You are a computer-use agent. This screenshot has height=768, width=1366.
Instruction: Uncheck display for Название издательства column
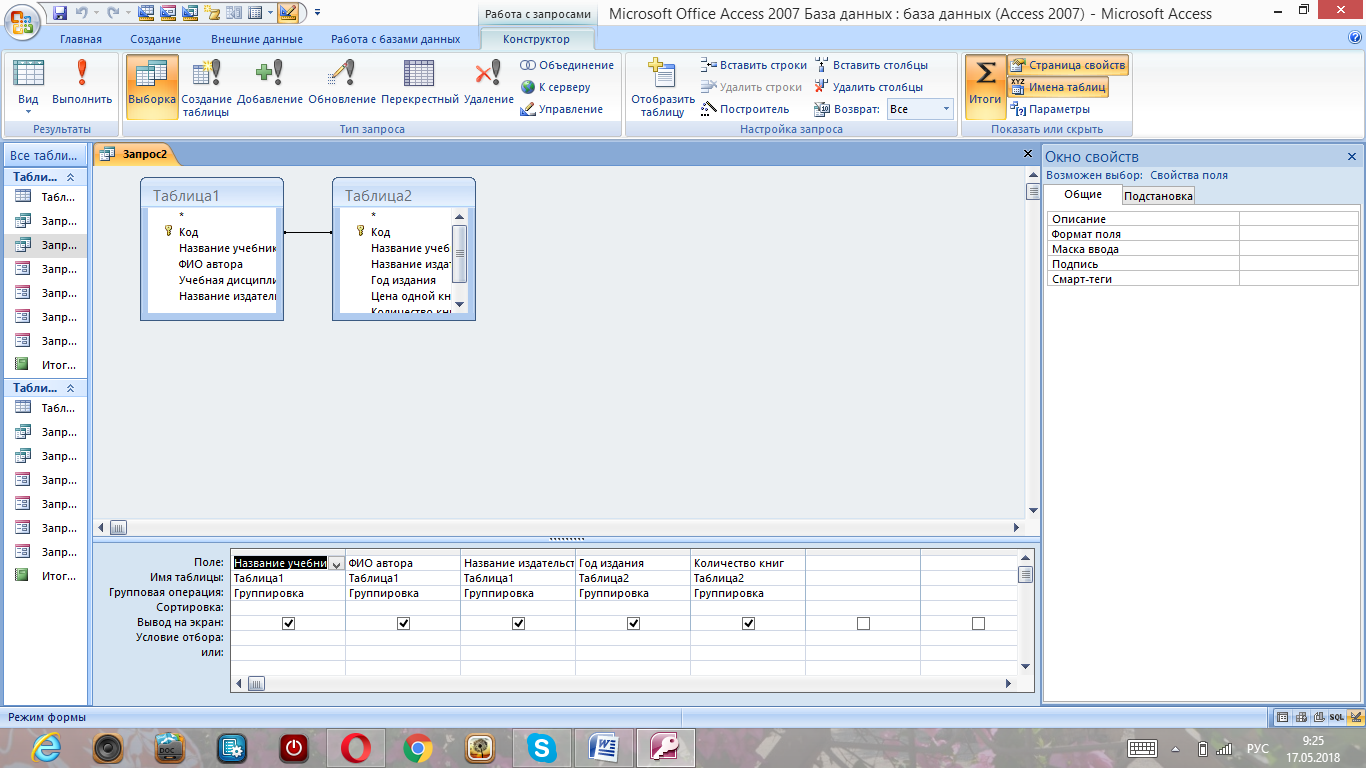point(519,623)
